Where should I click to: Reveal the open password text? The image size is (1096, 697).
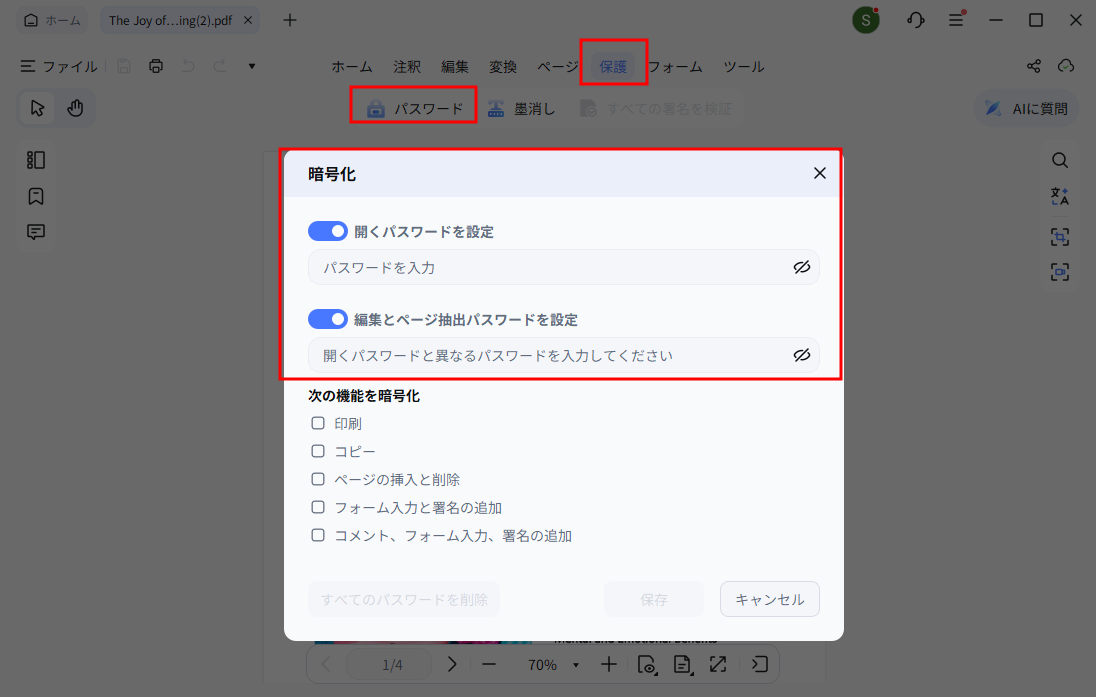pyautogui.click(x=801, y=267)
